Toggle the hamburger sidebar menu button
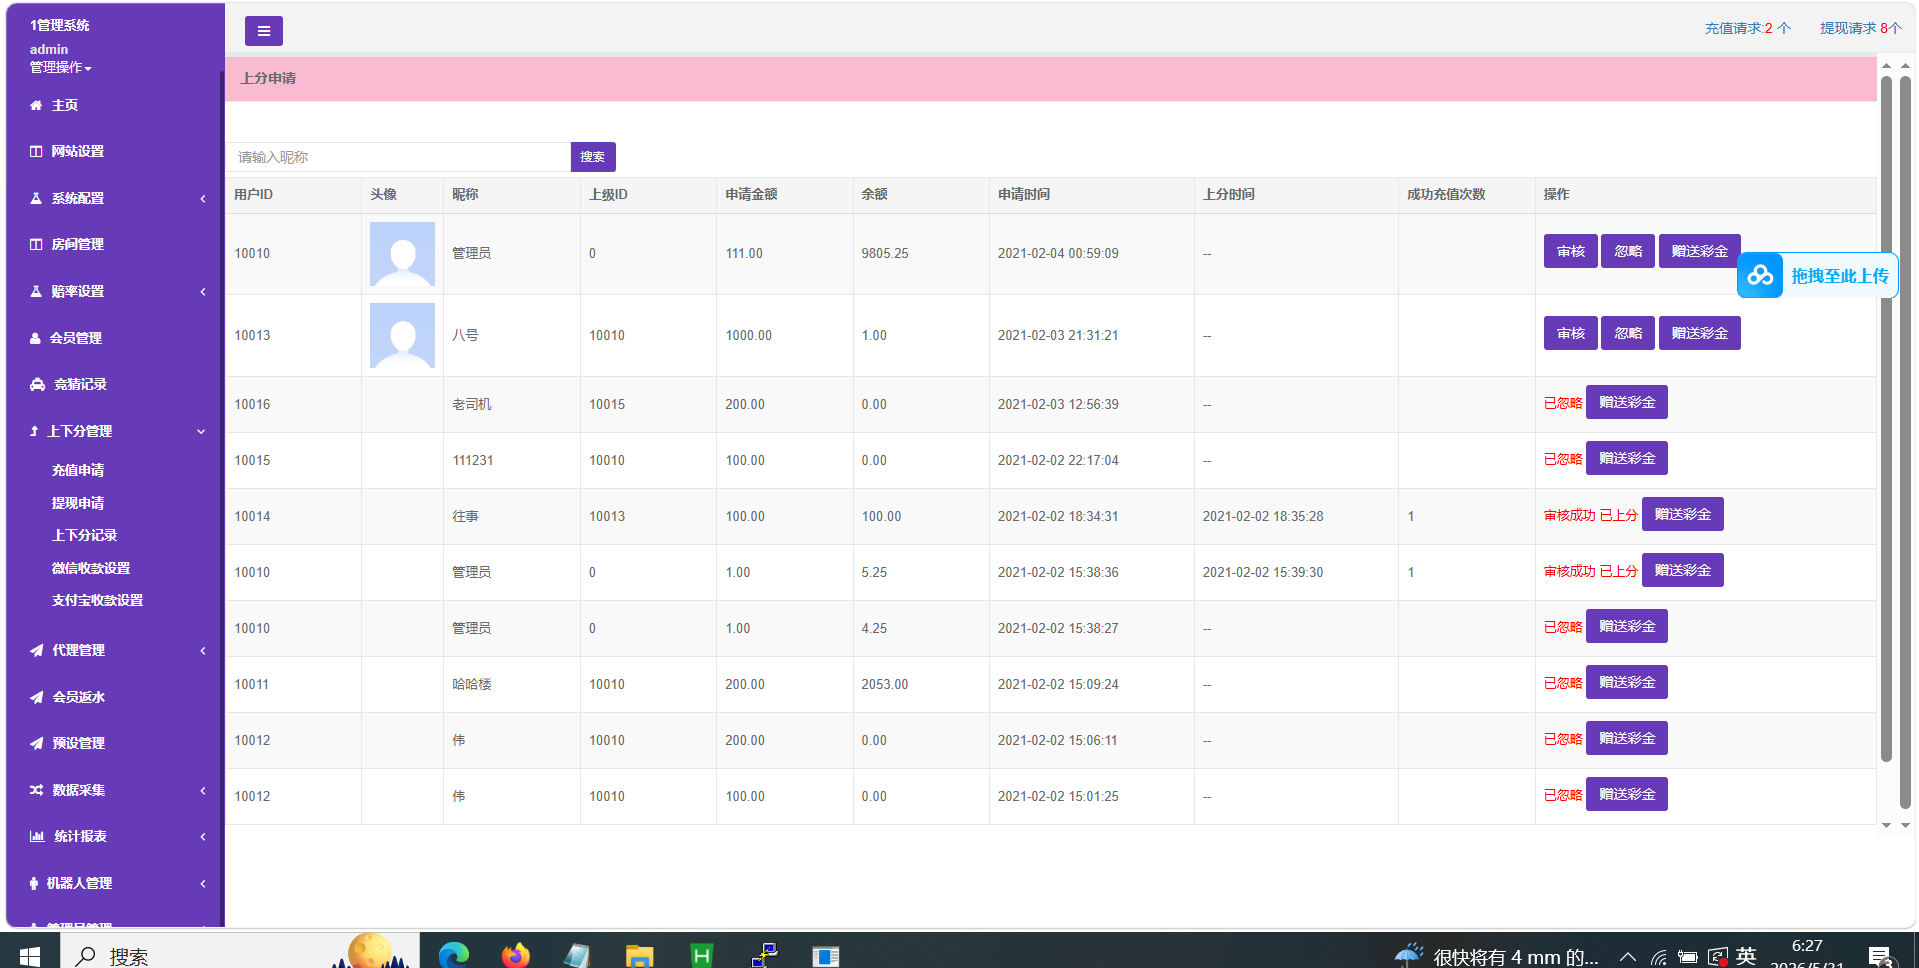Viewport: 1919px width, 968px height. click(x=263, y=31)
